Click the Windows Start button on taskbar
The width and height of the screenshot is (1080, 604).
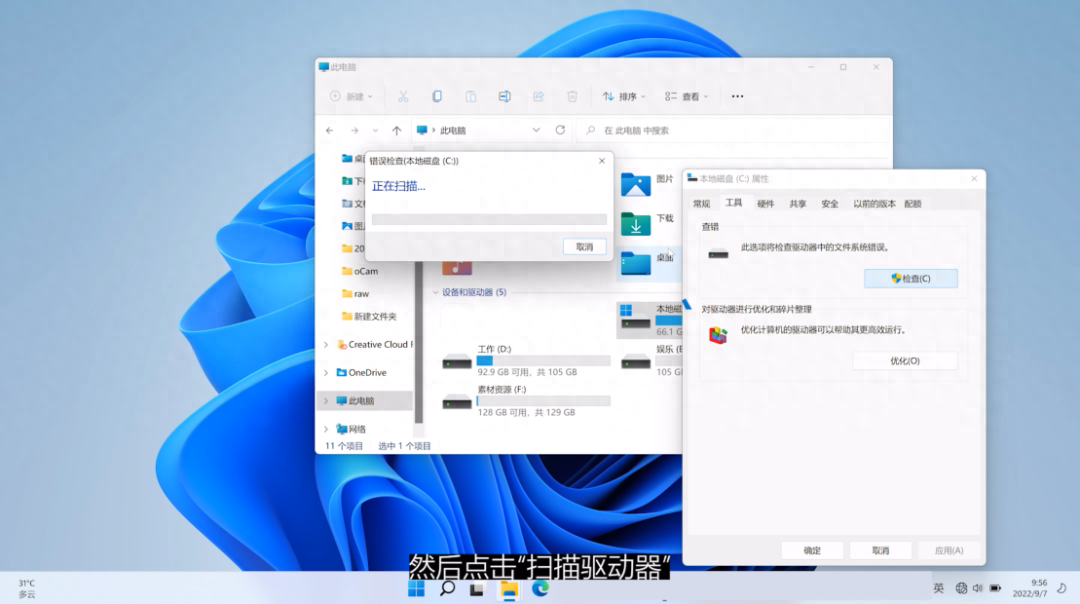pyautogui.click(x=416, y=589)
